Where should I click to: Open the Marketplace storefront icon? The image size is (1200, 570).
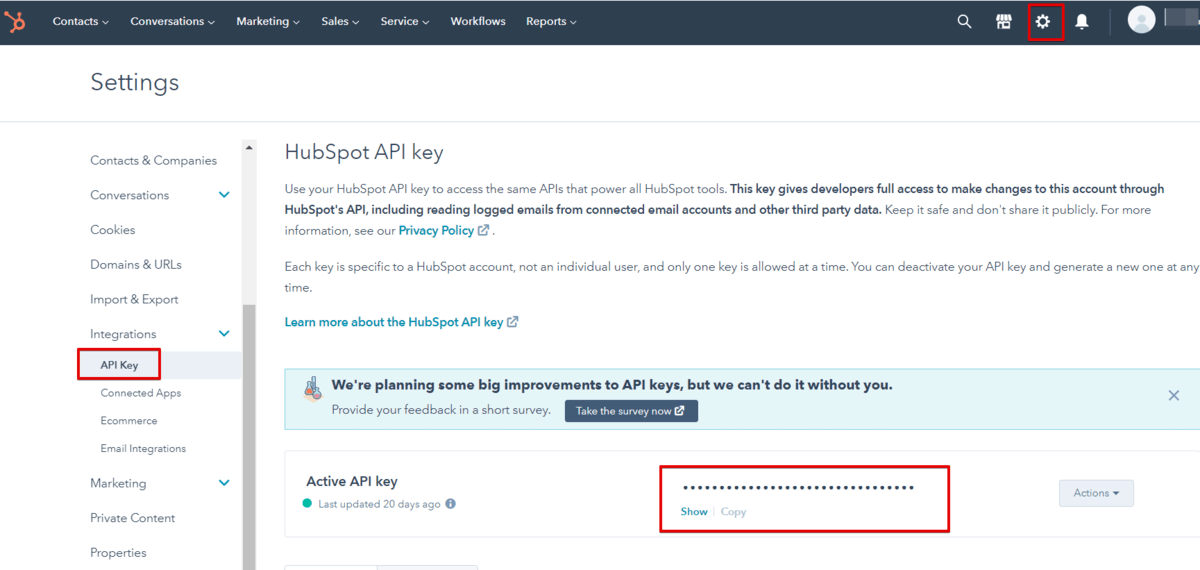1004,21
